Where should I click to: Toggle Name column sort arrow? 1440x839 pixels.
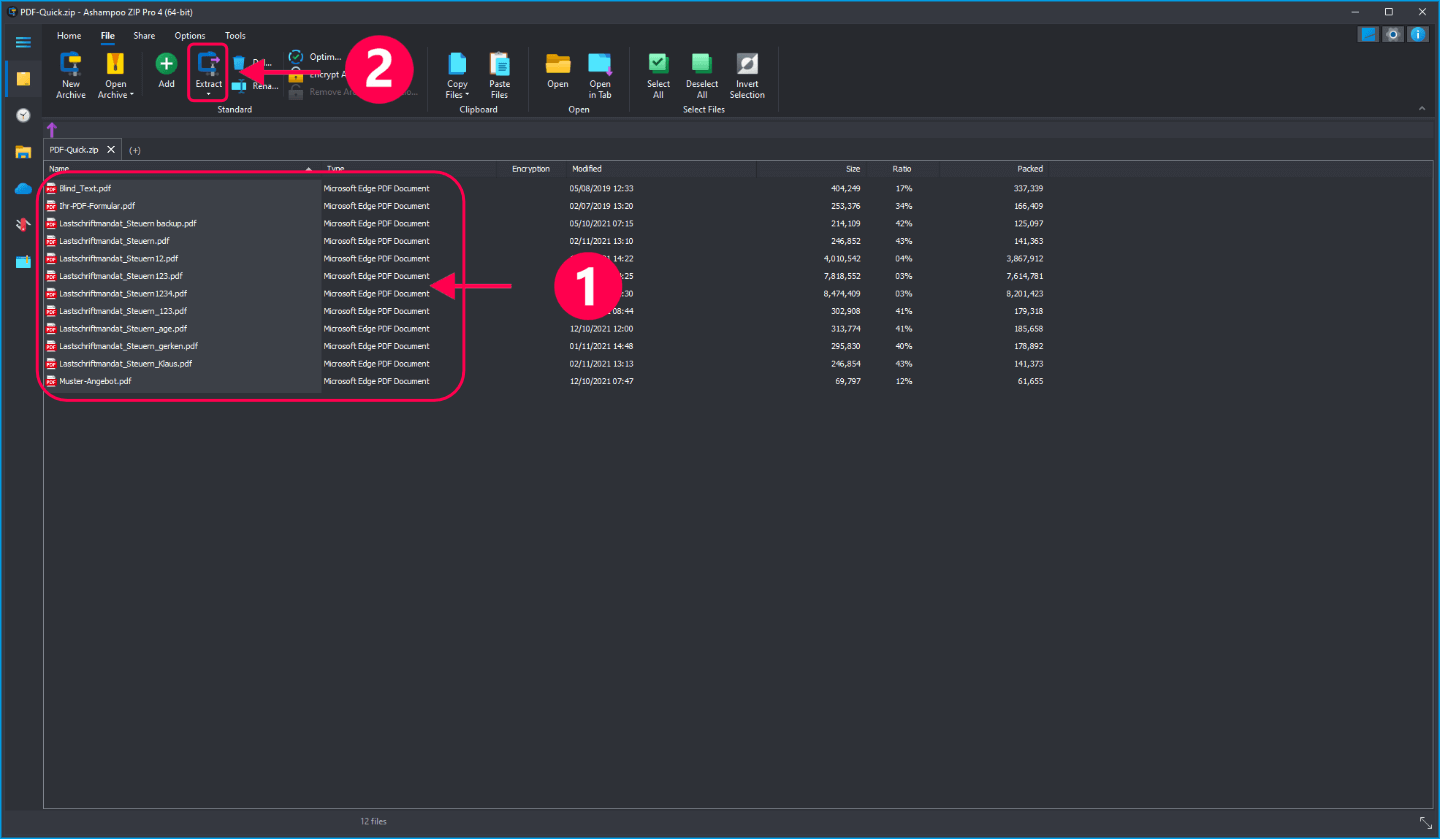(x=308, y=169)
